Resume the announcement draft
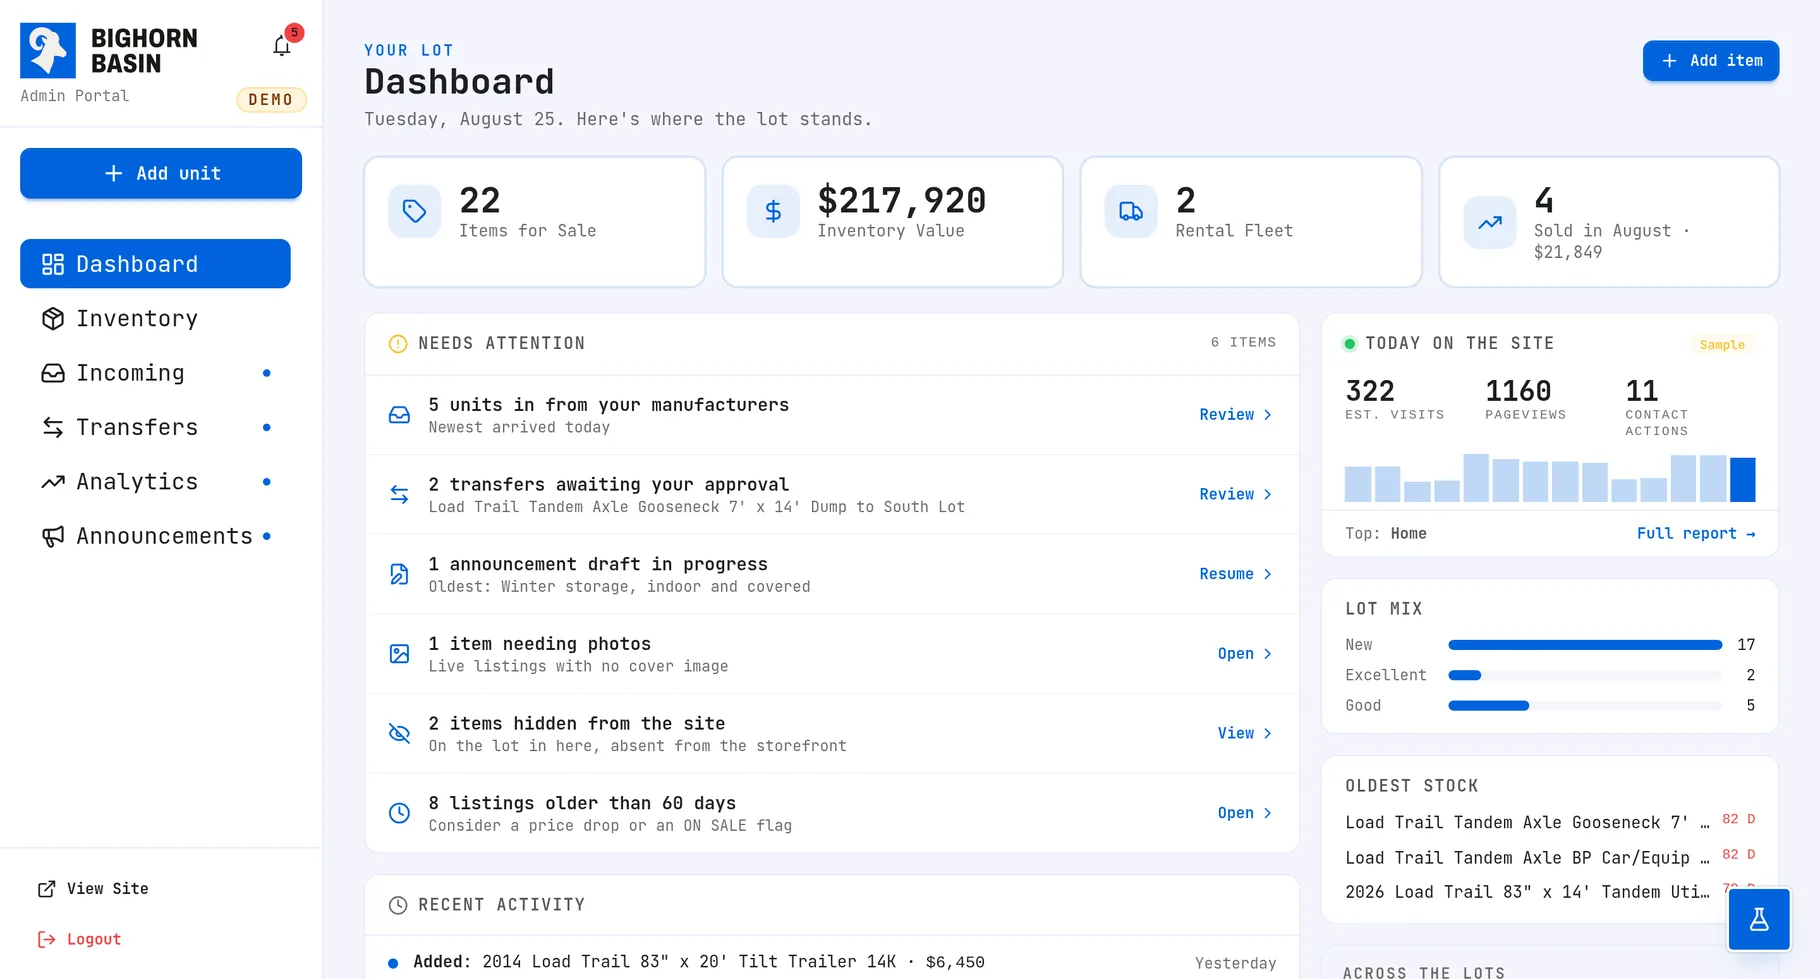This screenshot has height=979, width=1820. 1235,574
